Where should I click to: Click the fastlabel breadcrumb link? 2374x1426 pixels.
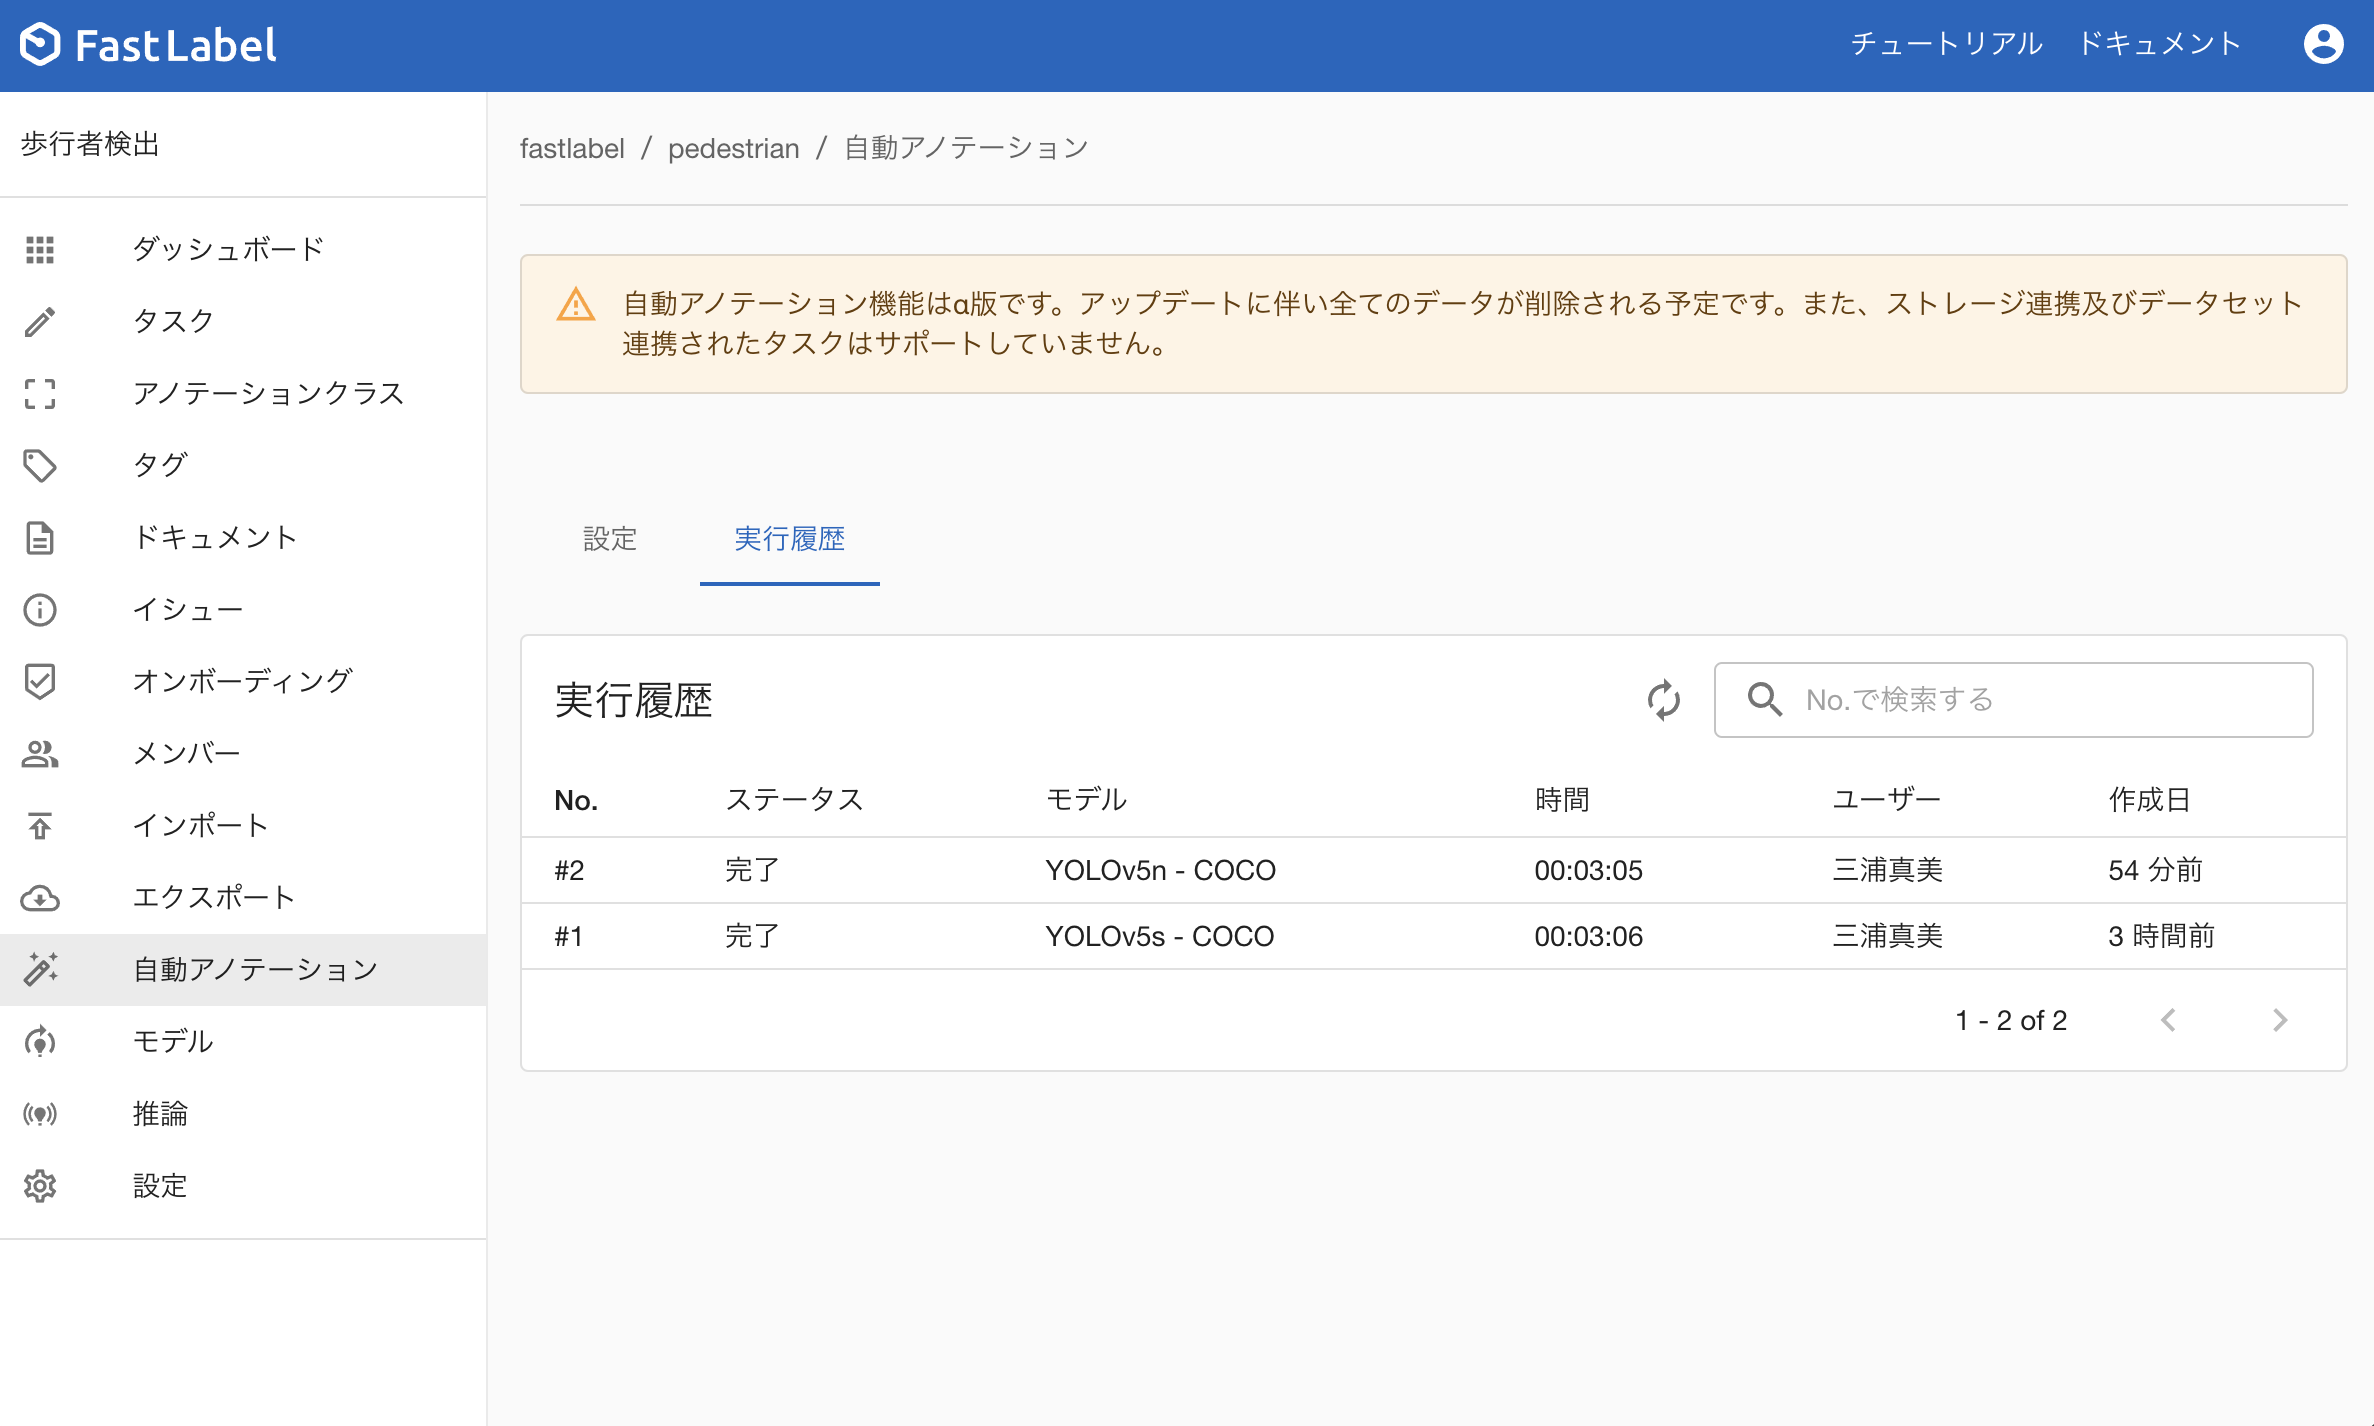(x=572, y=148)
